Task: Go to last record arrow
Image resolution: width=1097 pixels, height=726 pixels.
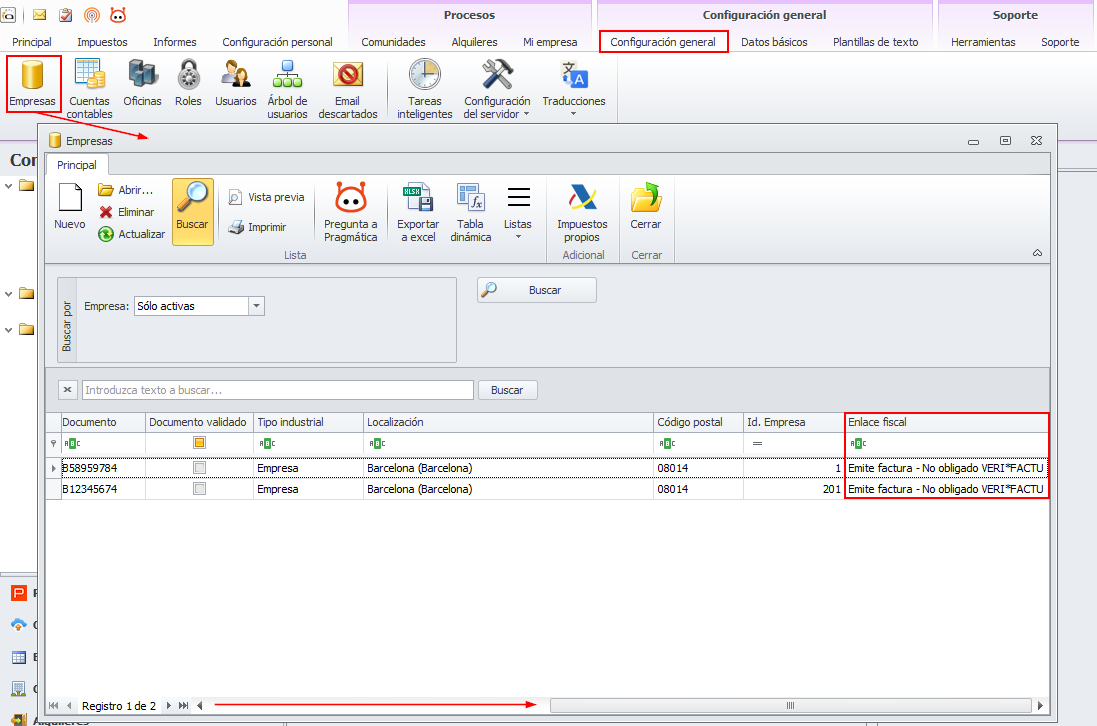Action: (183, 706)
